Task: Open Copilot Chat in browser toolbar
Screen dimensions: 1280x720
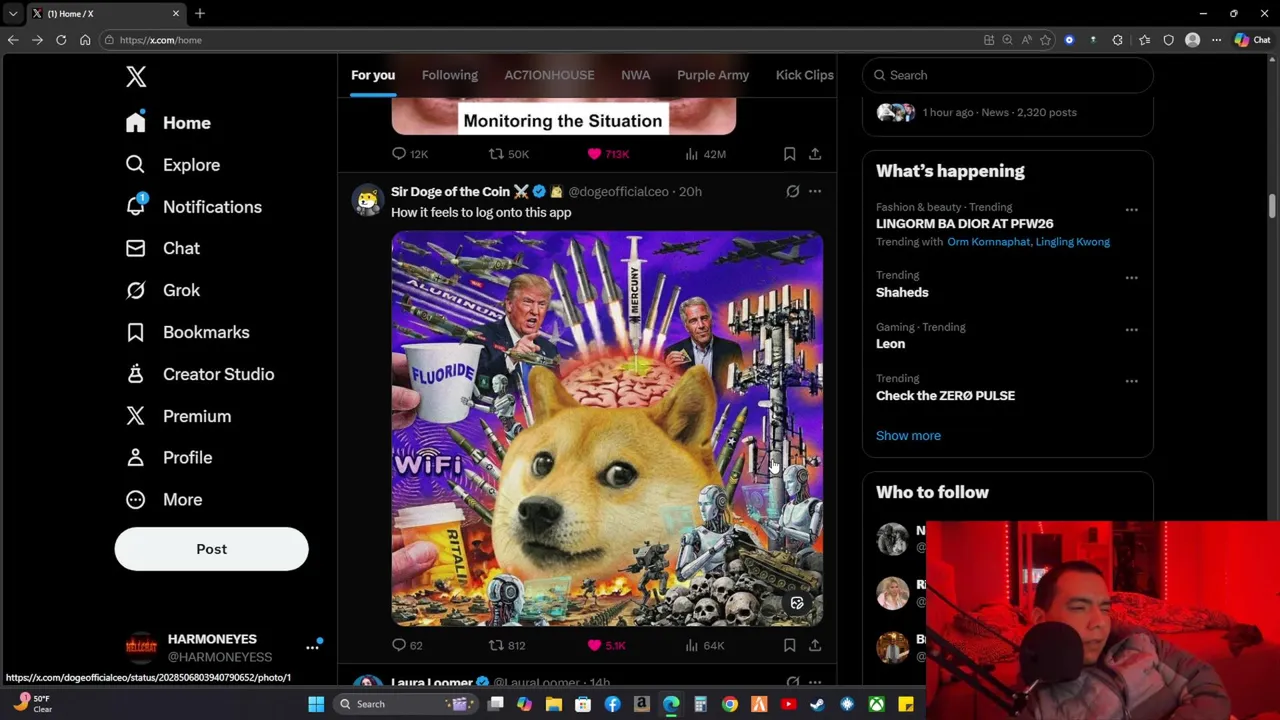Action: pos(1252,40)
